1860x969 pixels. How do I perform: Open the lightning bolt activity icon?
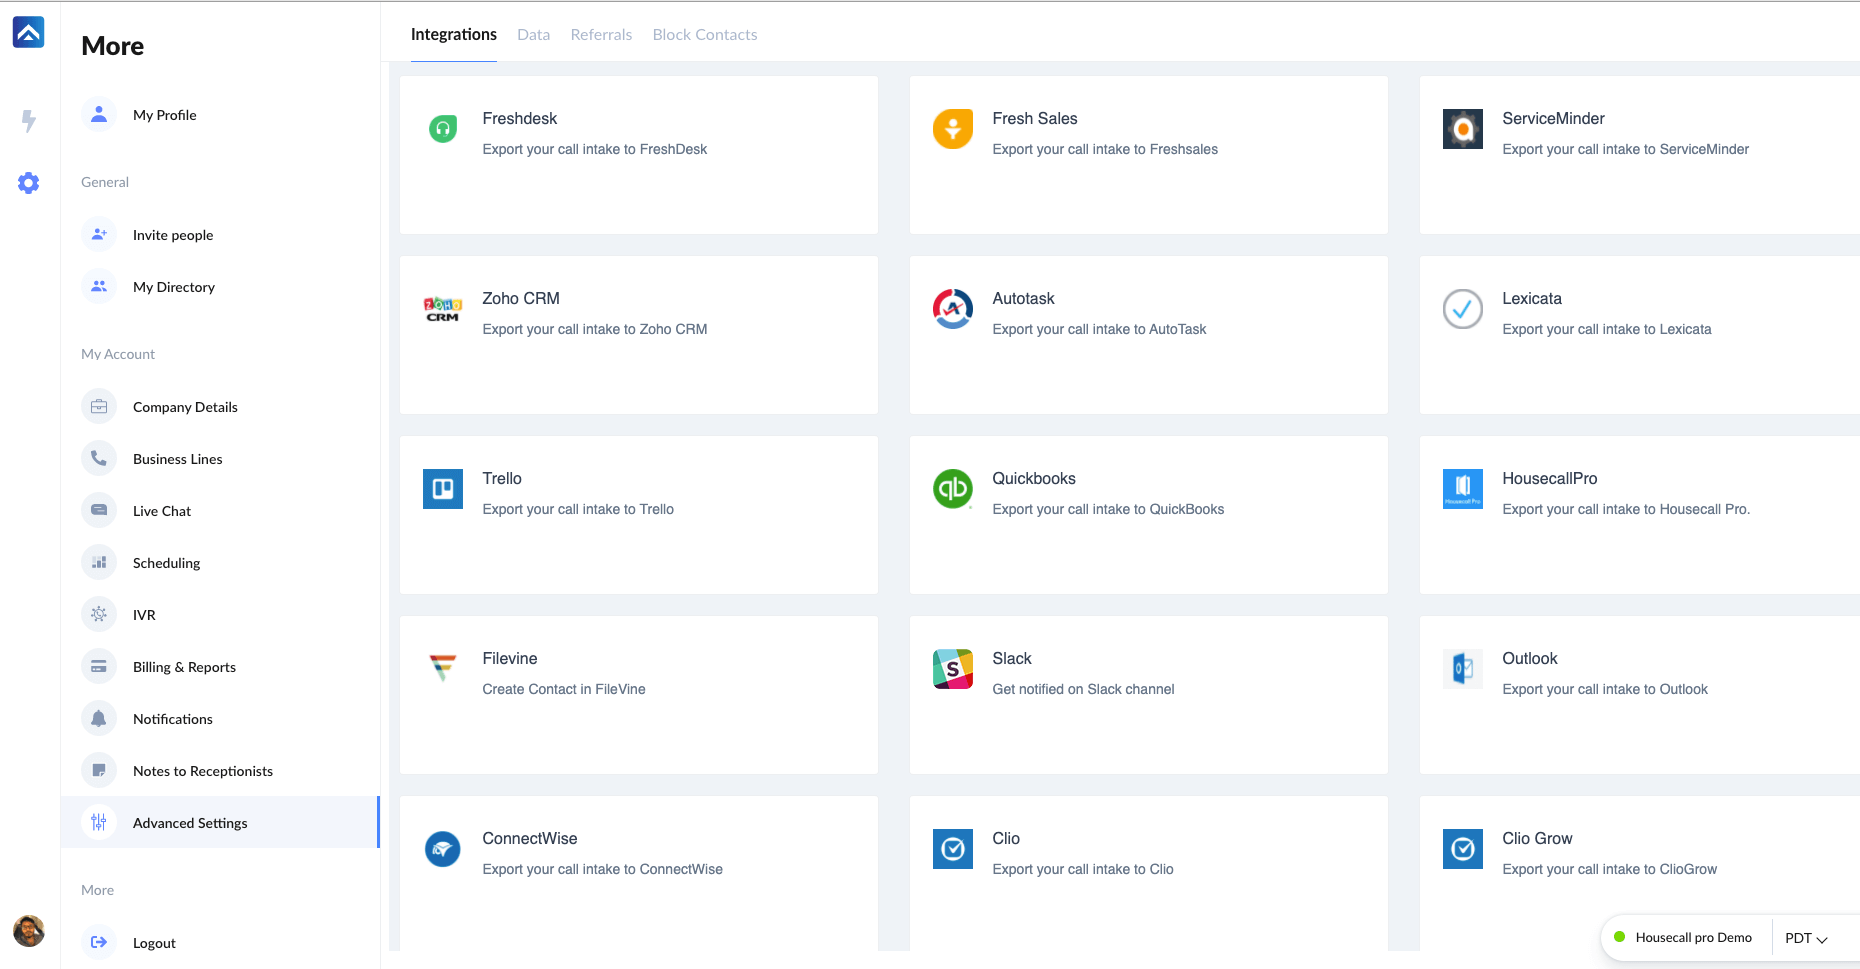point(29,121)
